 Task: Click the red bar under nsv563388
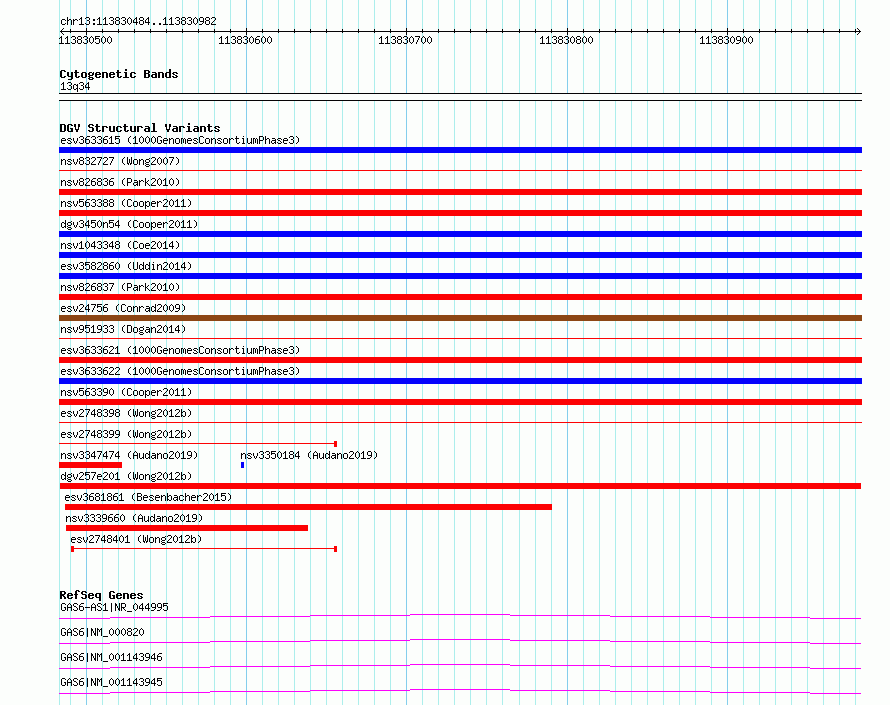click(x=460, y=213)
